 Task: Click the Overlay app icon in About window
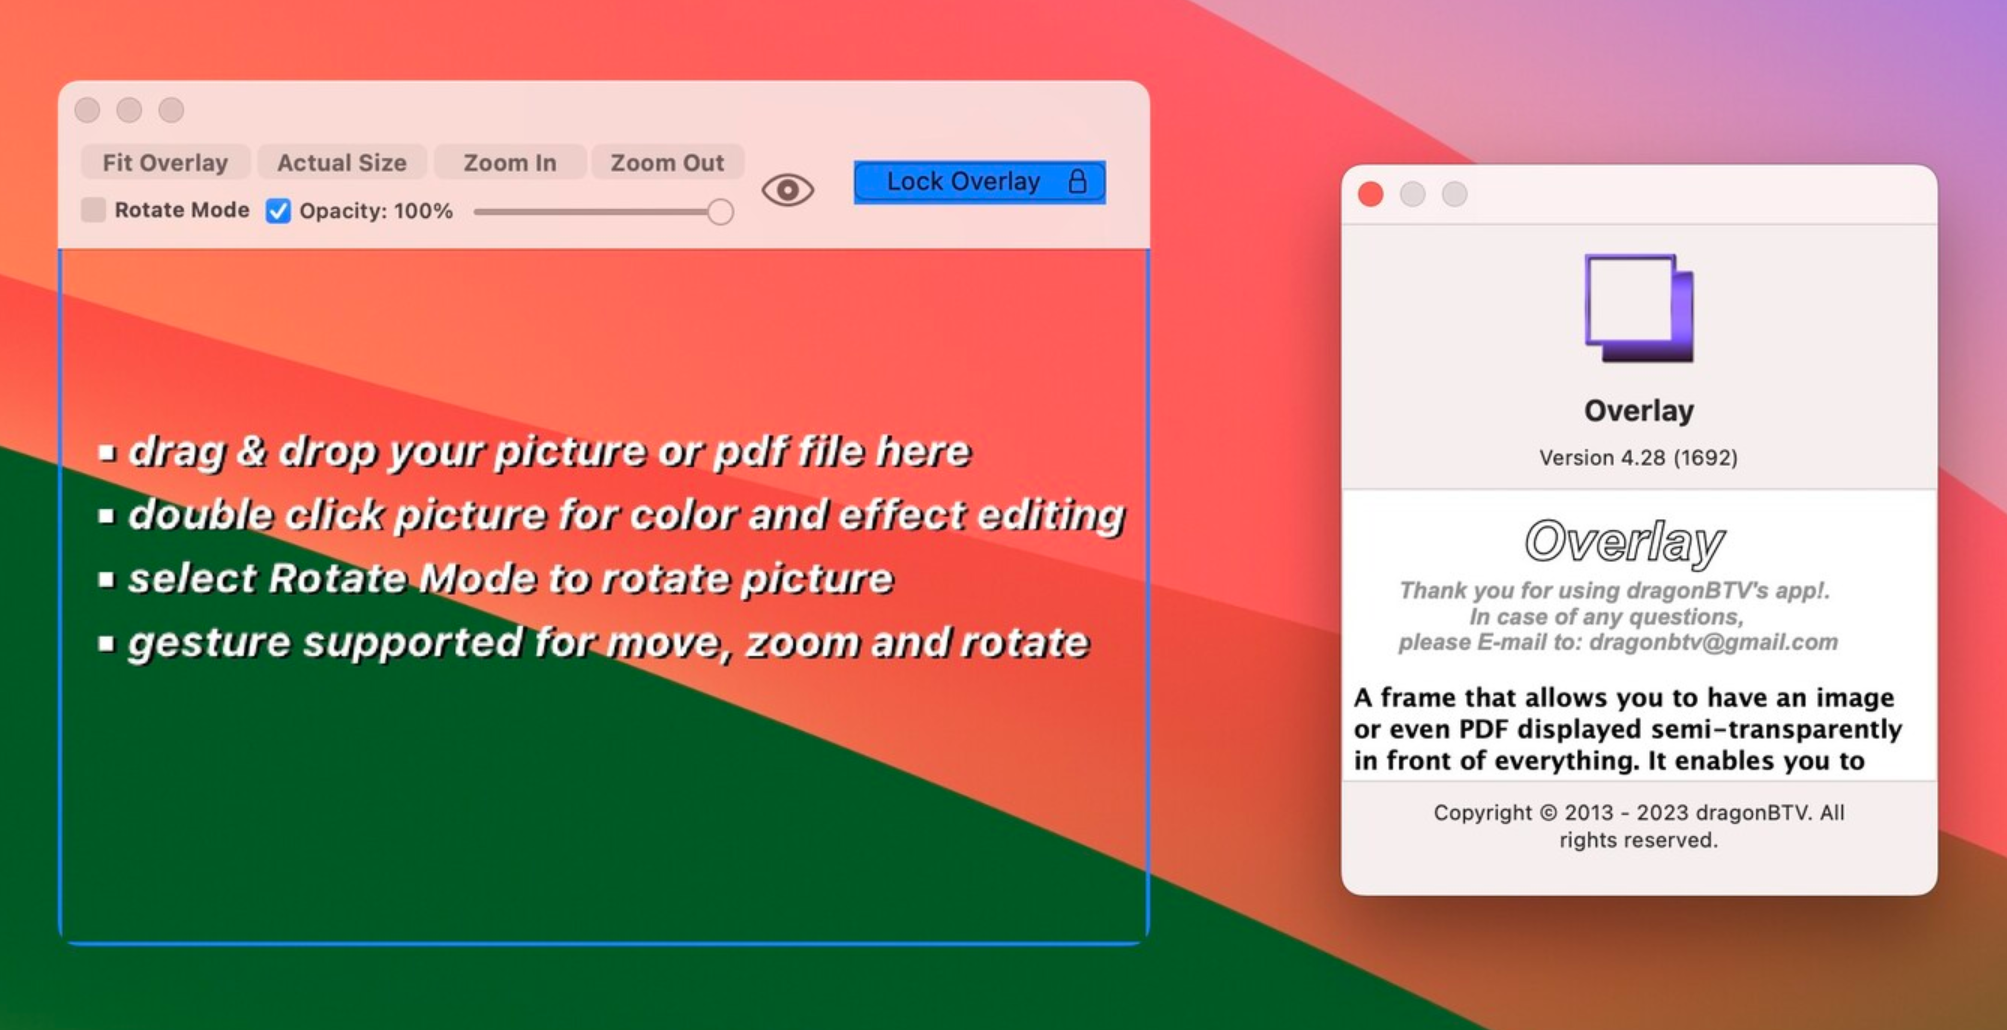(1639, 308)
